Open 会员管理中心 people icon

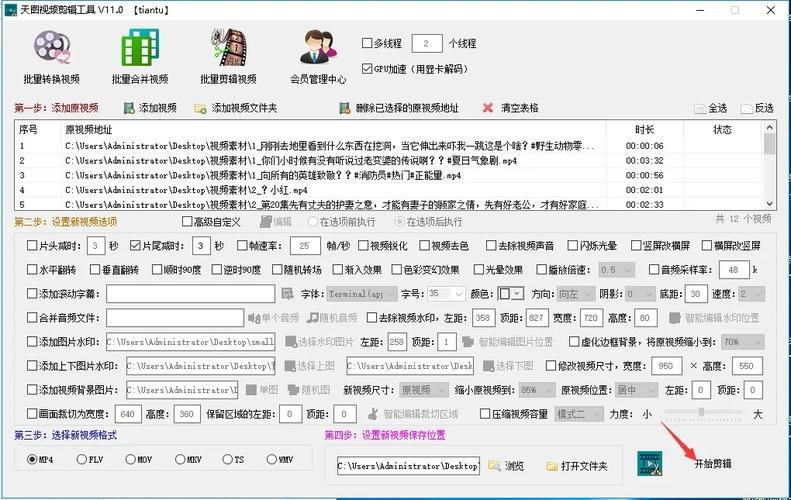point(318,47)
